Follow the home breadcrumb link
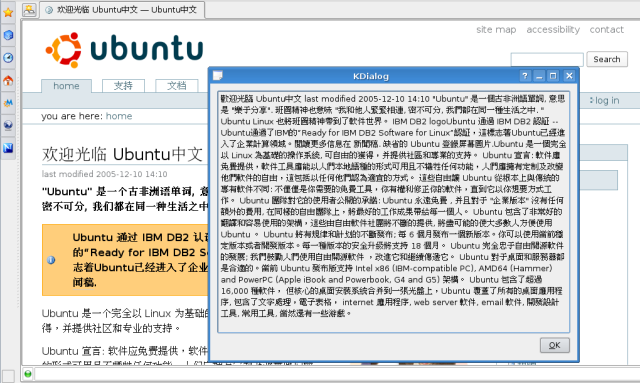This screenshot has height=383, width=640. 119,116
